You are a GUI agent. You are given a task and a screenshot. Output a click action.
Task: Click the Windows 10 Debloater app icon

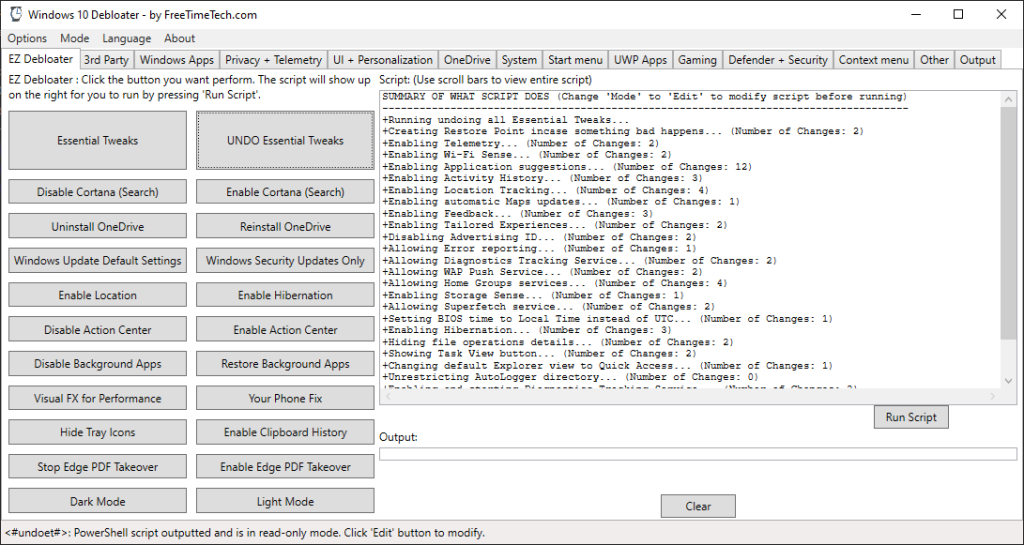(x=16, y=14)
